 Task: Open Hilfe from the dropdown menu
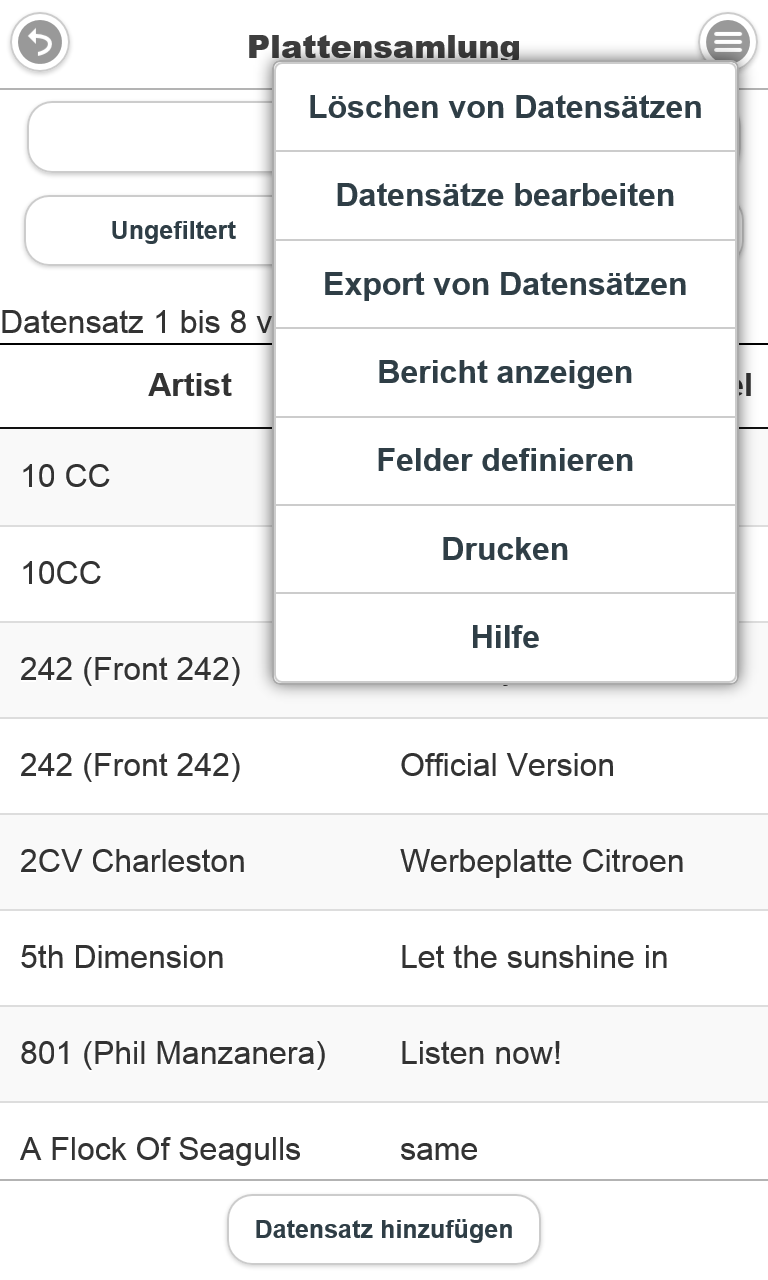505,637
